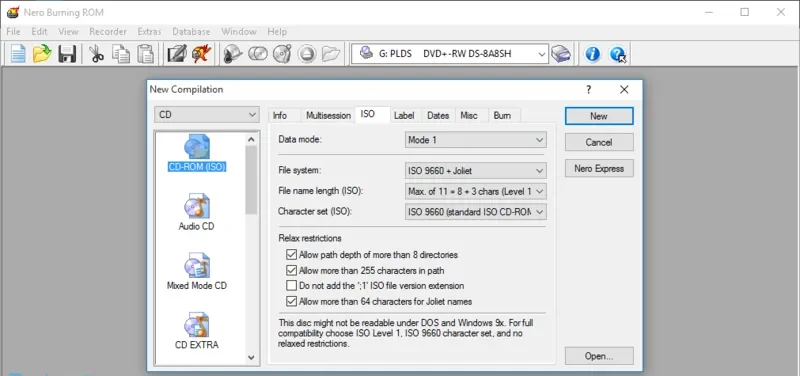Viewport: 800px width, 376px height.
Task: Click the Eject disc toolbar icon
Action: tap(307, 54)
